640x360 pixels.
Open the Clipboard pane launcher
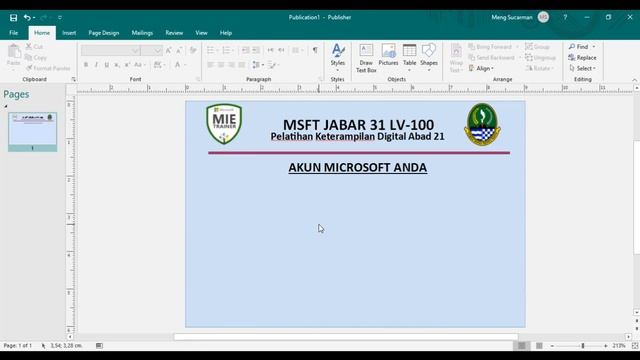[73, 79]
